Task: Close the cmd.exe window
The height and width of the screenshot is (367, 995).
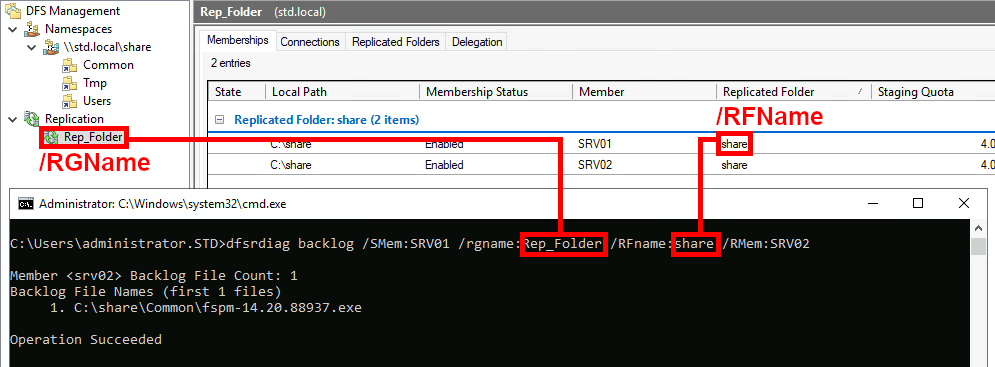Action: tap(963, 203)
